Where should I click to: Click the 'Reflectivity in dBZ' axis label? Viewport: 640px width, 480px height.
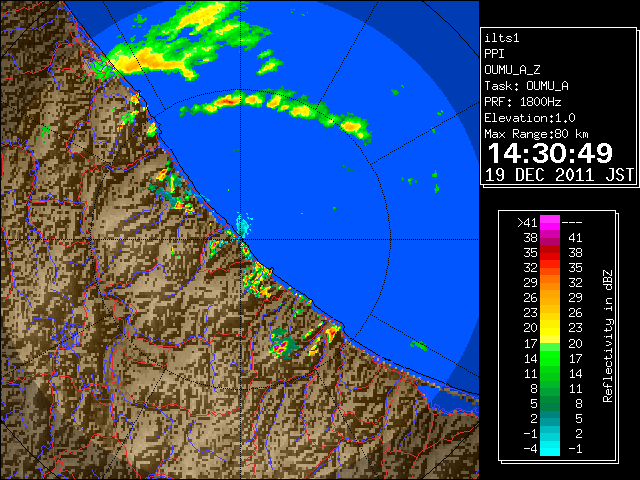(x=608, y=336)
